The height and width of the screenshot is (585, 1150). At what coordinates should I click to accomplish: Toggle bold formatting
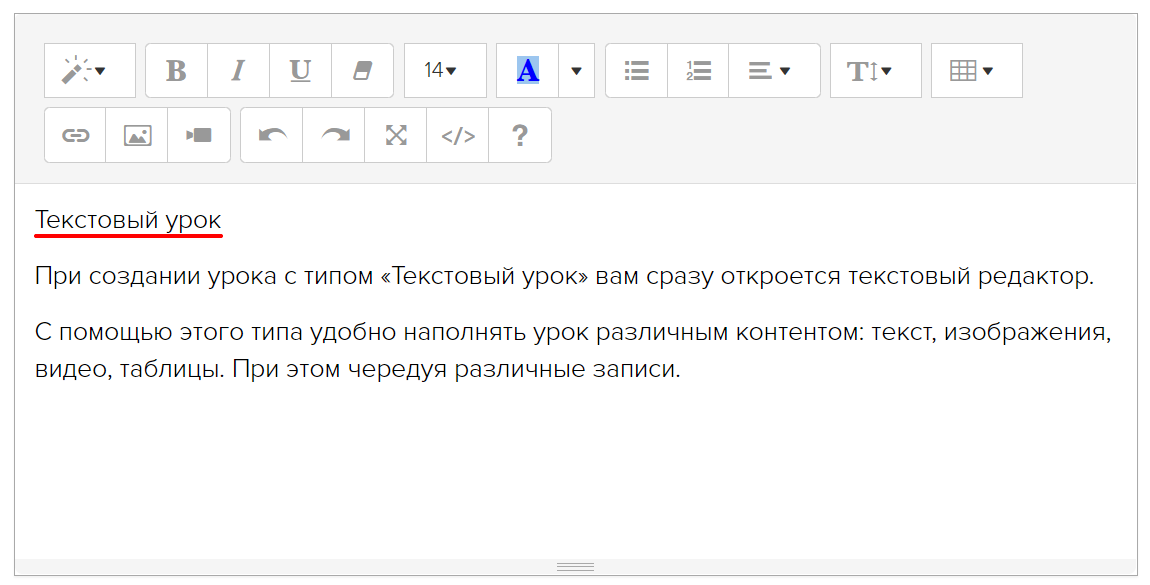point(176,71)
